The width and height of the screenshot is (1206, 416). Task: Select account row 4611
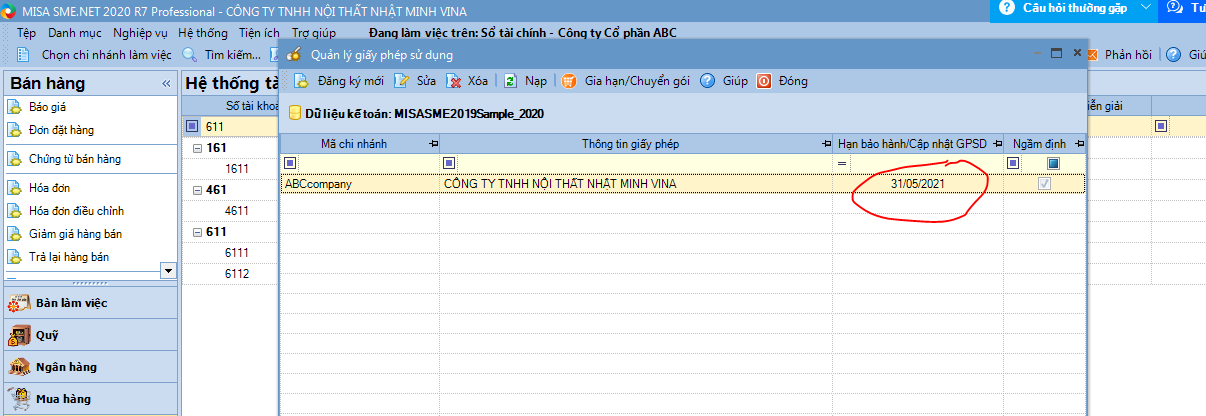pos(237,211)
